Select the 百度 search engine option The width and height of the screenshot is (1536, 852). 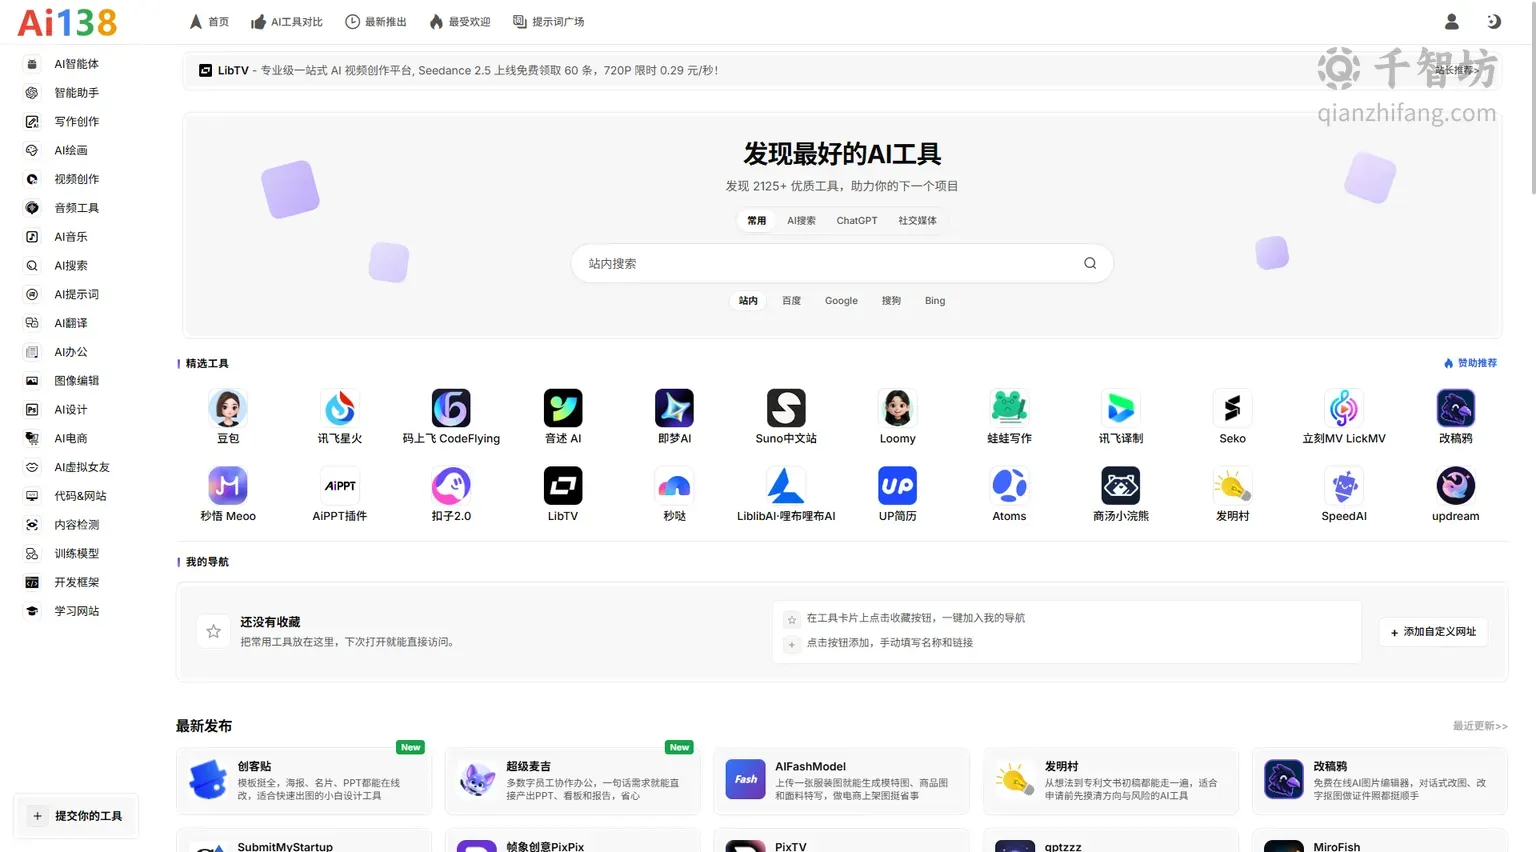click(791, 300)
